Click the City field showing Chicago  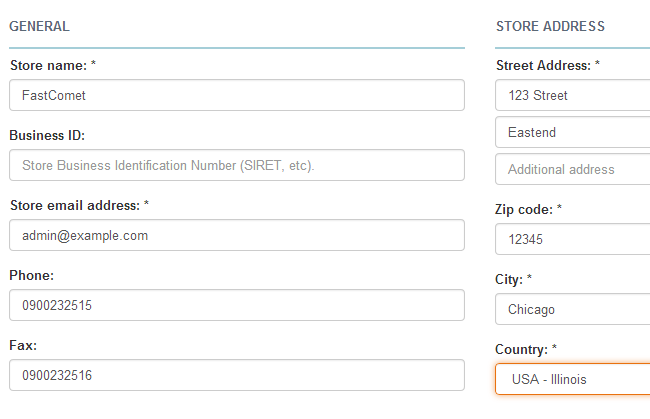click(x=572, y=310)
